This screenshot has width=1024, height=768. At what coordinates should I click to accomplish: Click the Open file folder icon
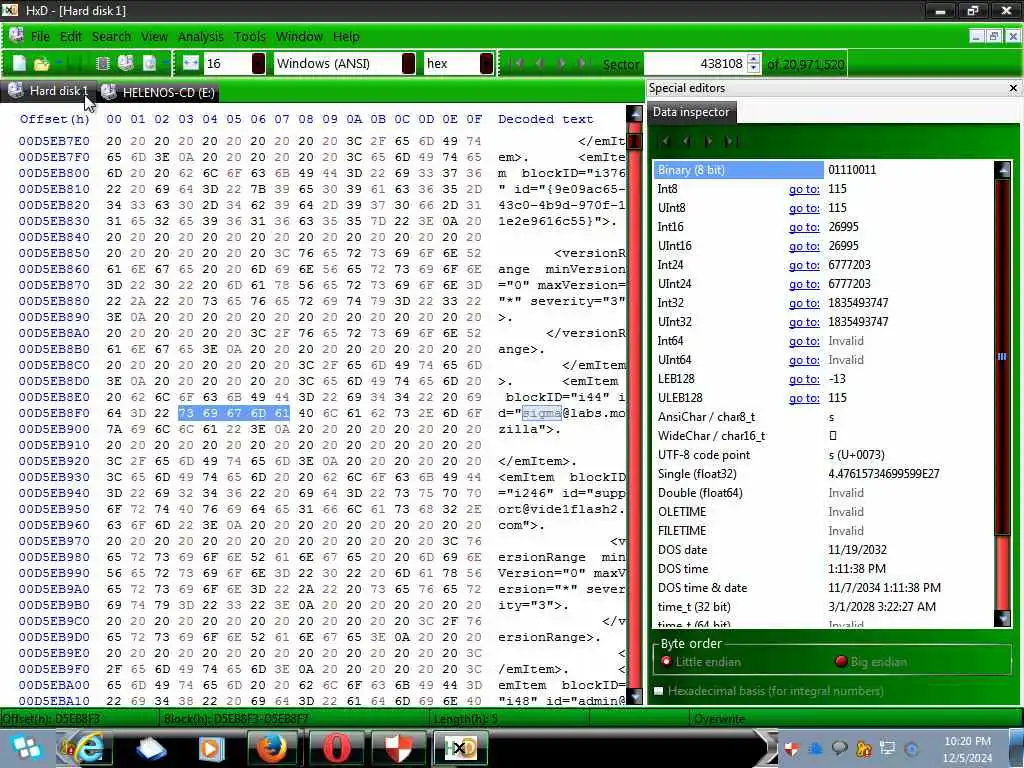pos(41,63)
